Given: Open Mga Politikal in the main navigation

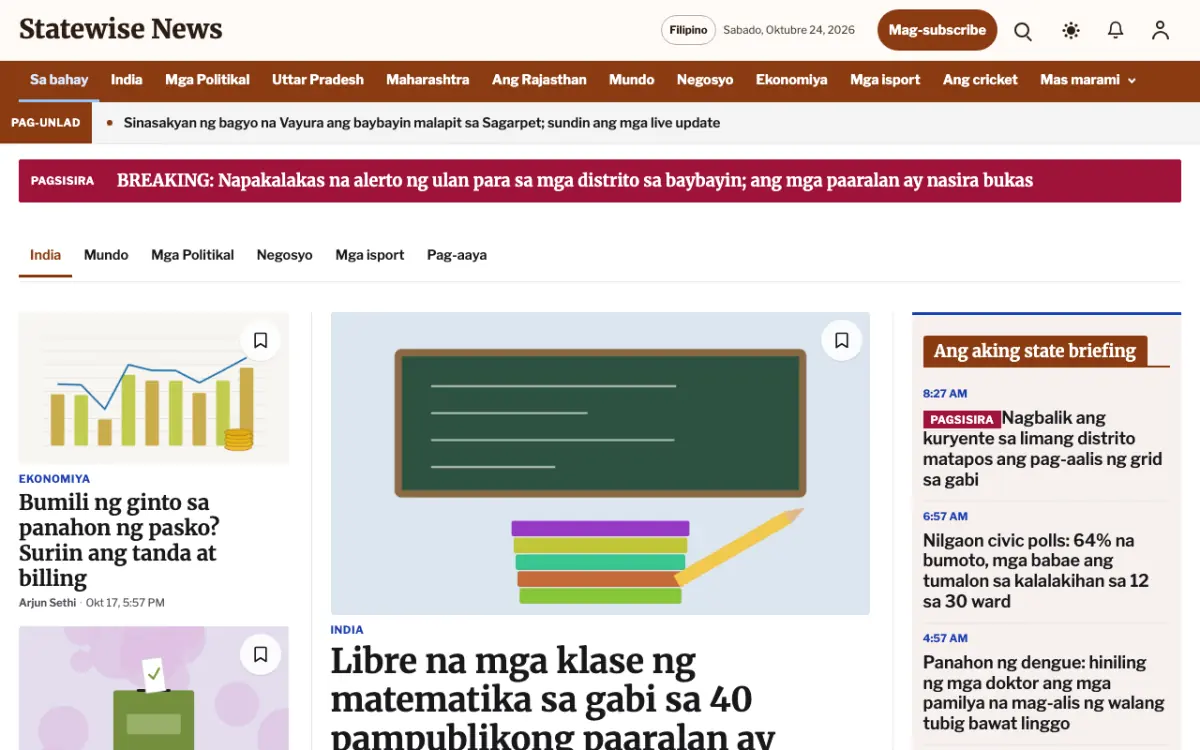Looking at the screenshot, I should [x=207, y=80].
